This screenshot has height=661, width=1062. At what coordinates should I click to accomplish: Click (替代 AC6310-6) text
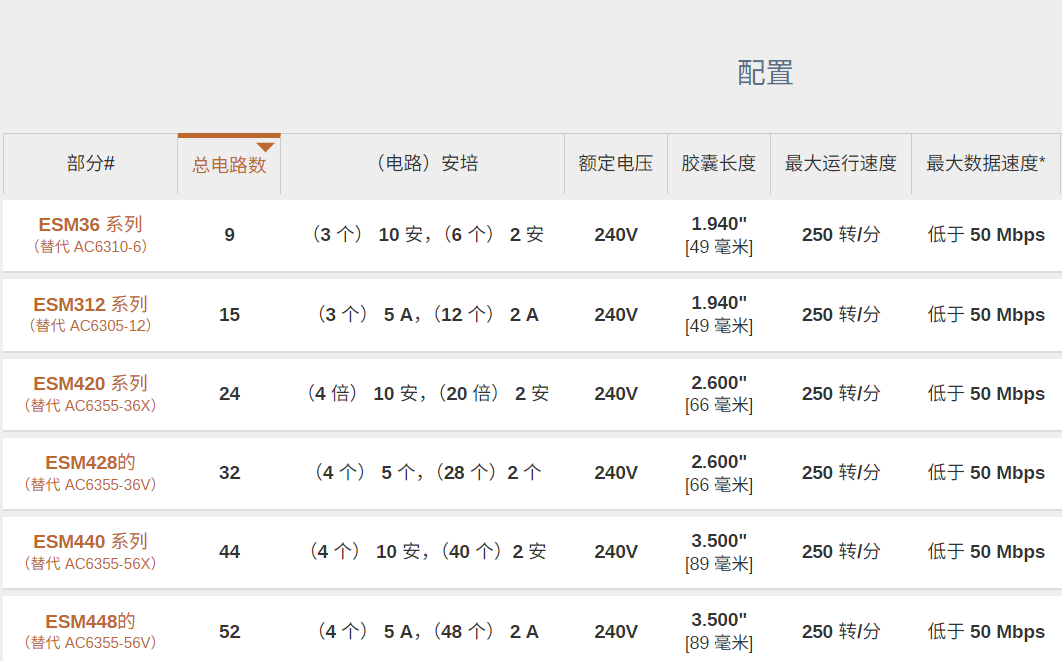coord(90,247)
